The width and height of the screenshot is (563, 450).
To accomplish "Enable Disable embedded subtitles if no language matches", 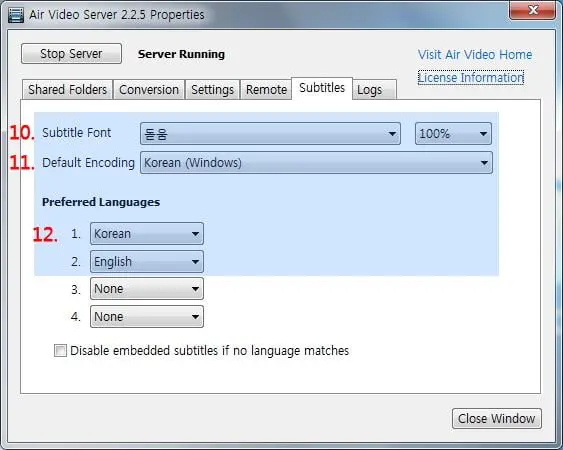I will 60,351.
